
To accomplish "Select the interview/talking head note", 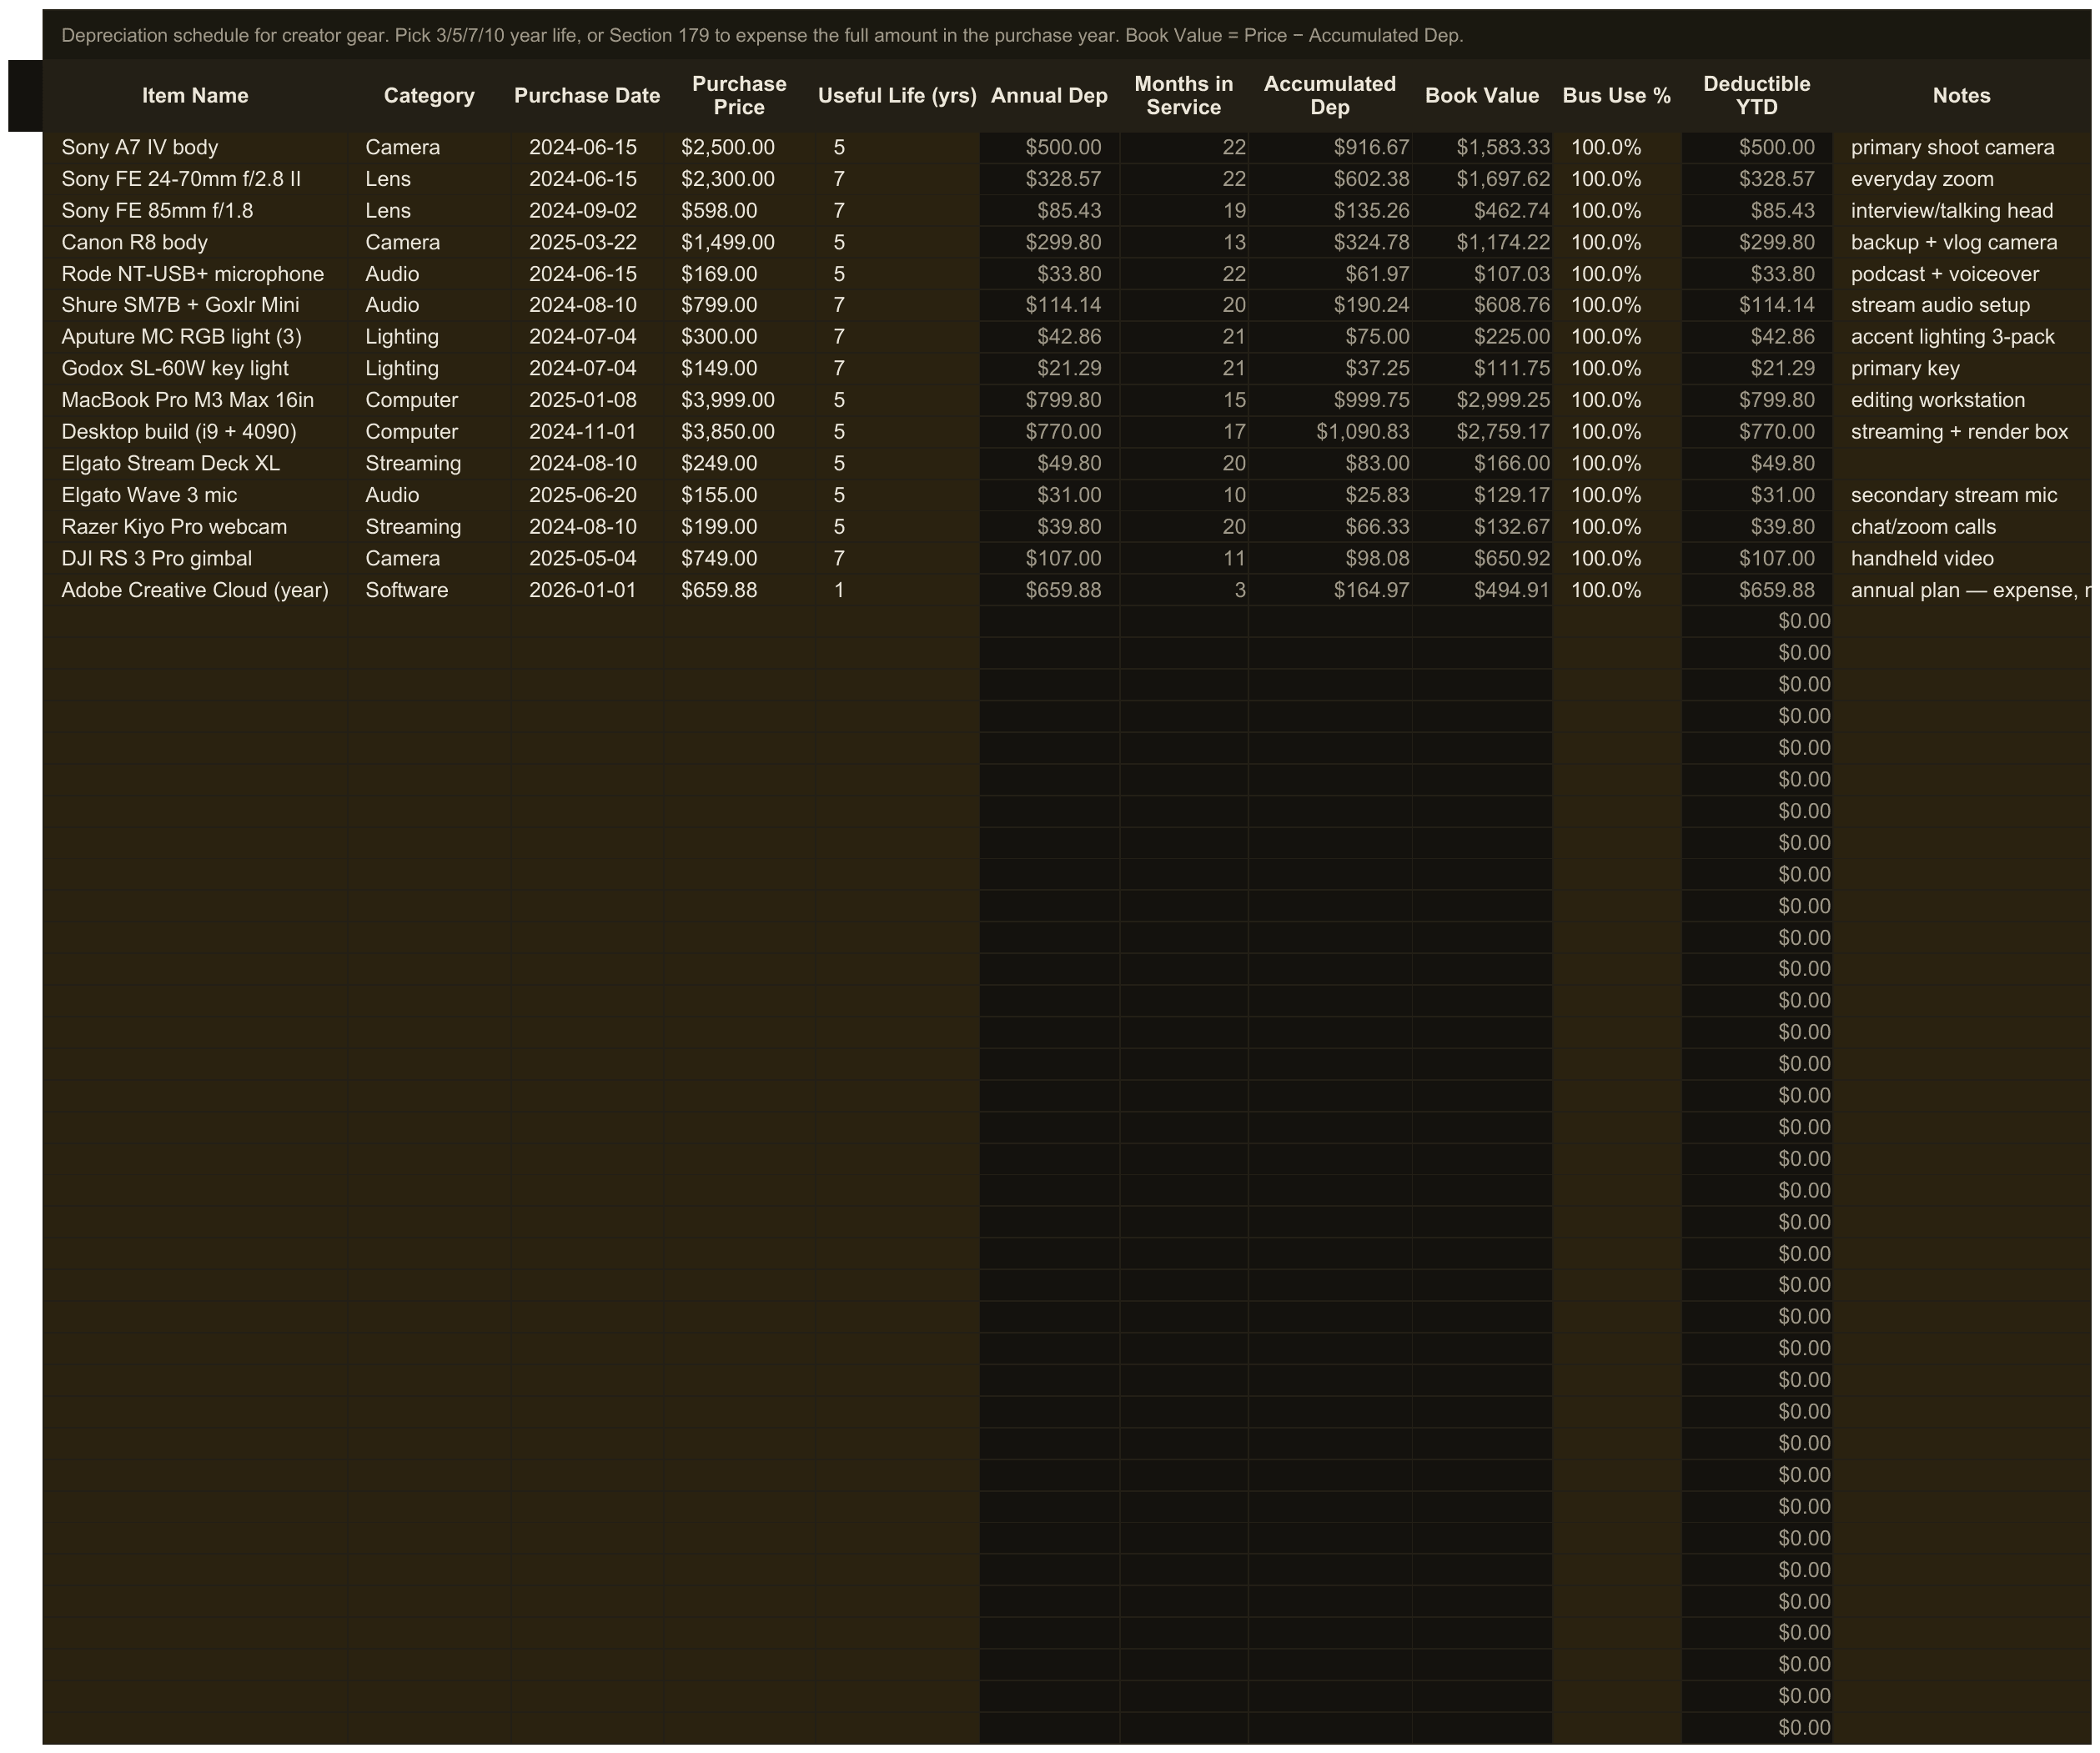I will click(x=1961, y=211).
